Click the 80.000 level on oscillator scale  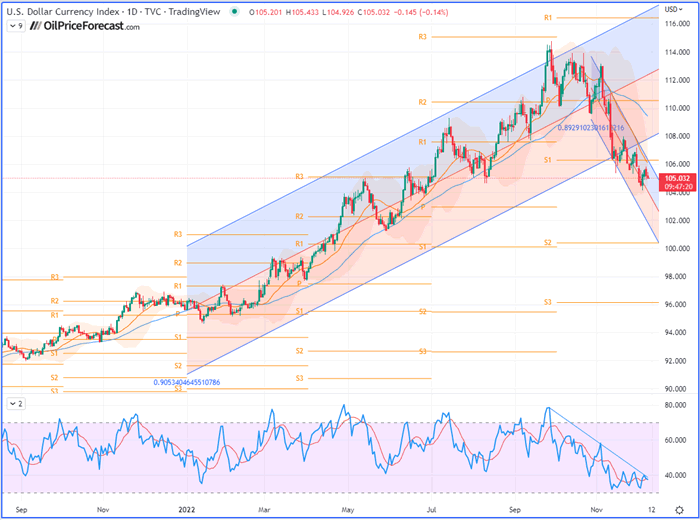coord(677,405)
